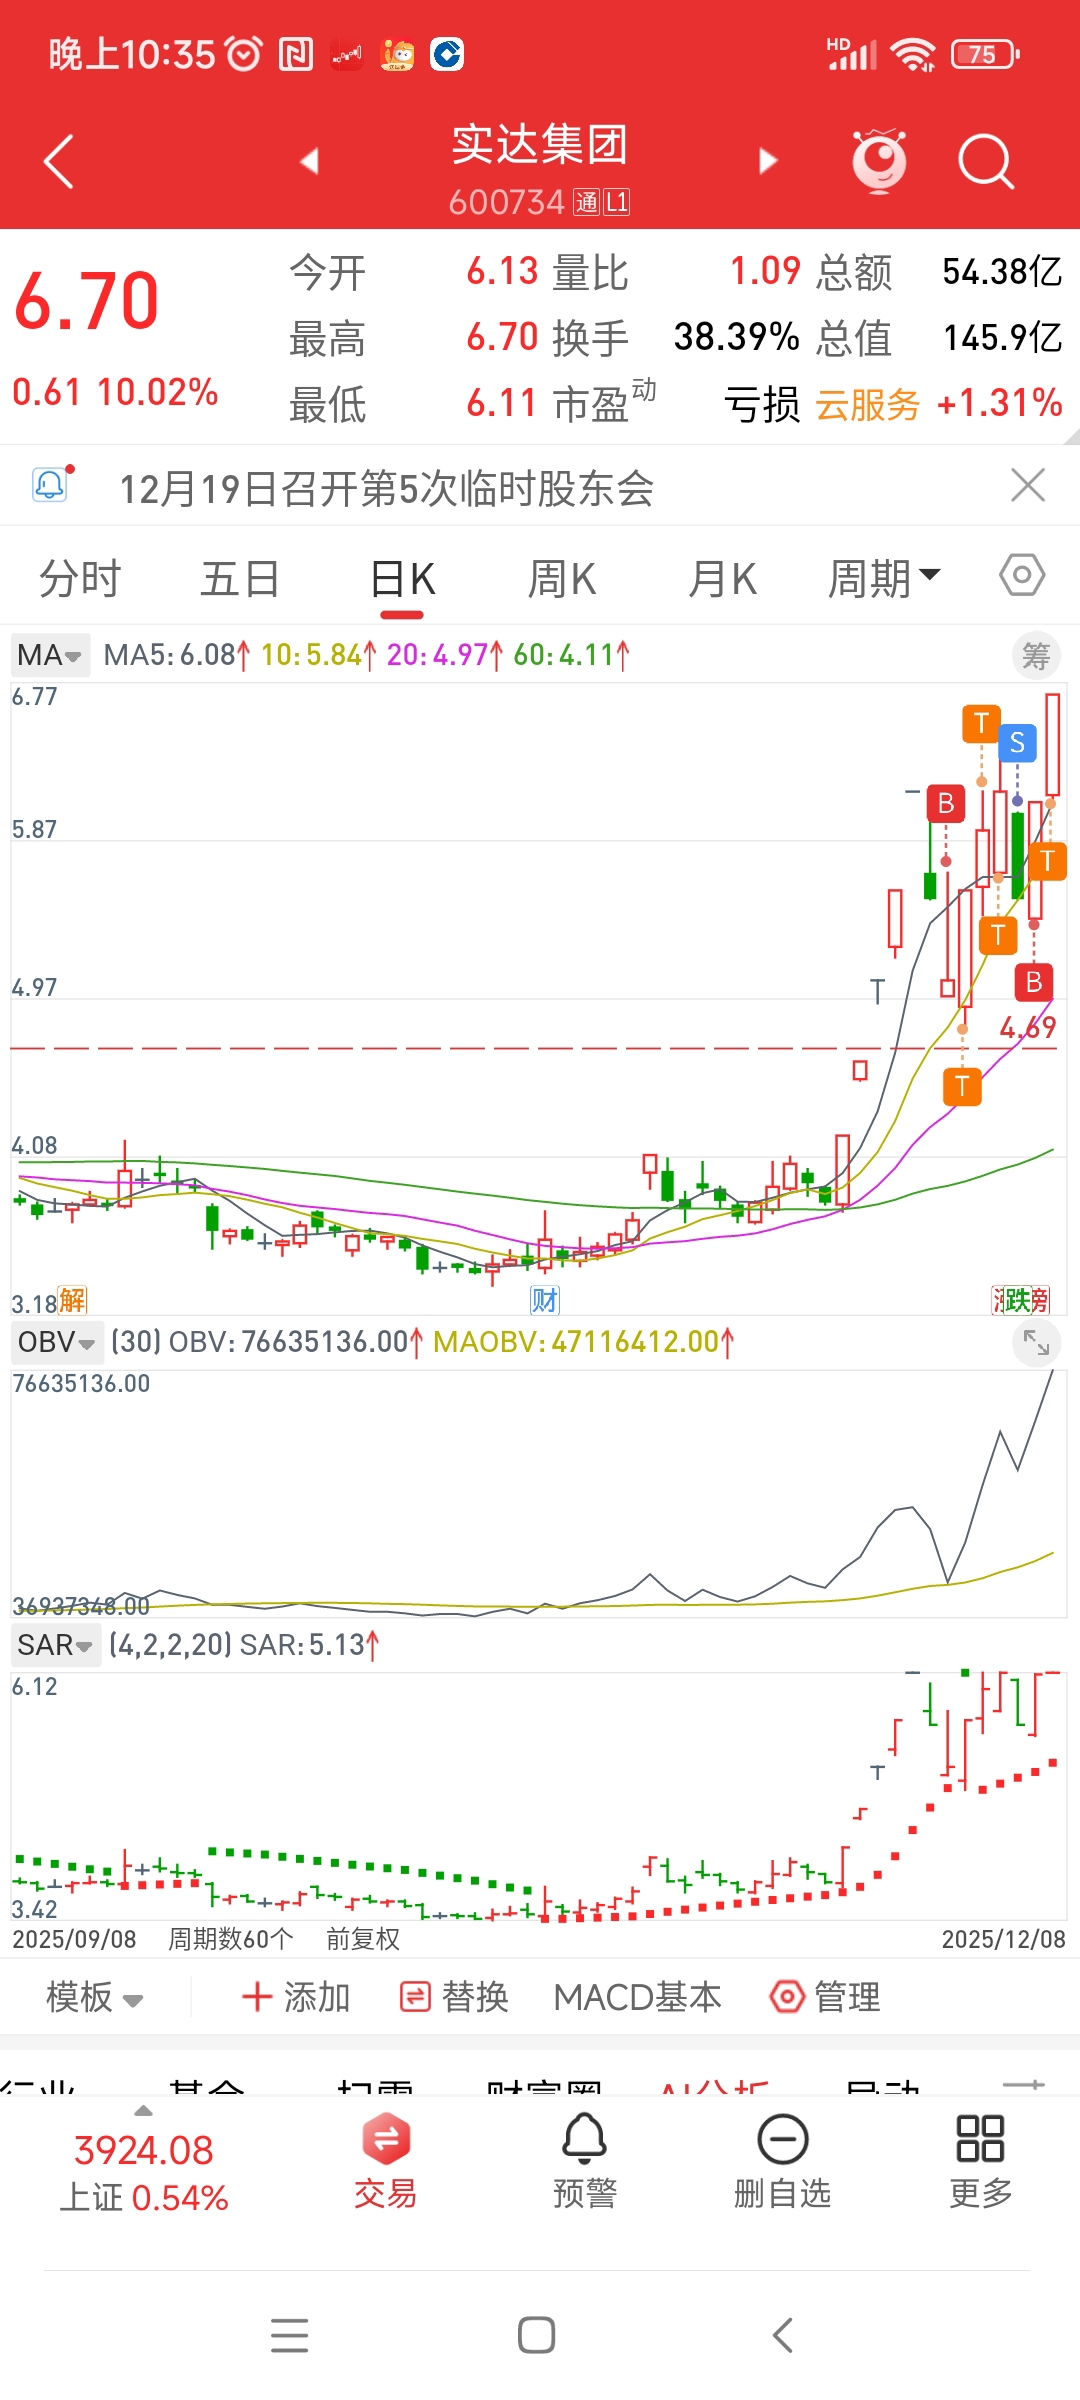Tap Android back navigation button
The height and width of the screenshot is (2400, 1080).
coord(783,2336)
